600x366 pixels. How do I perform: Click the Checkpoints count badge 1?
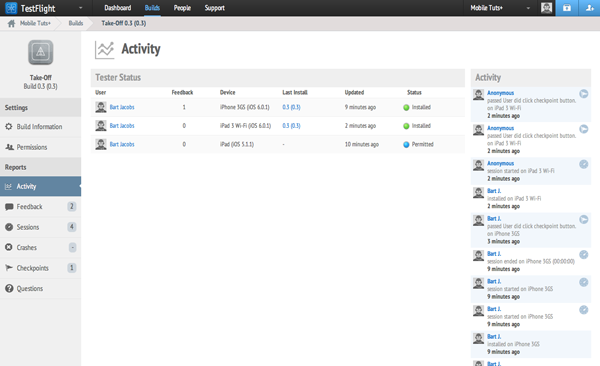click(72, 268)
